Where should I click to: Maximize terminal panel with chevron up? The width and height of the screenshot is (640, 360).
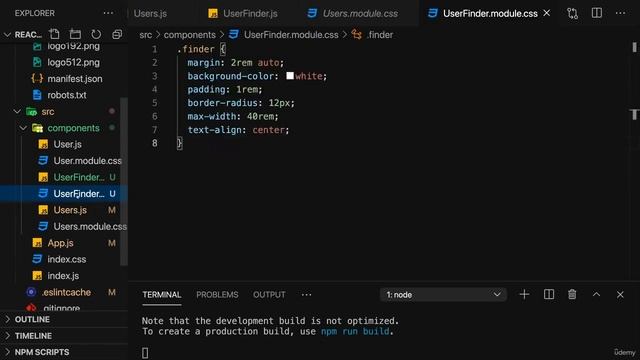[596, 294]
